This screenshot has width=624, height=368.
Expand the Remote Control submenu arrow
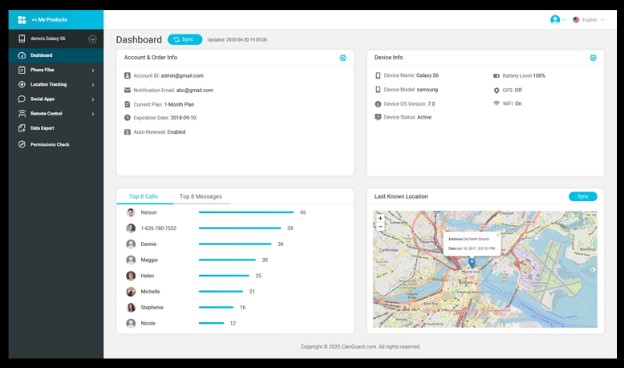[93, 114]
